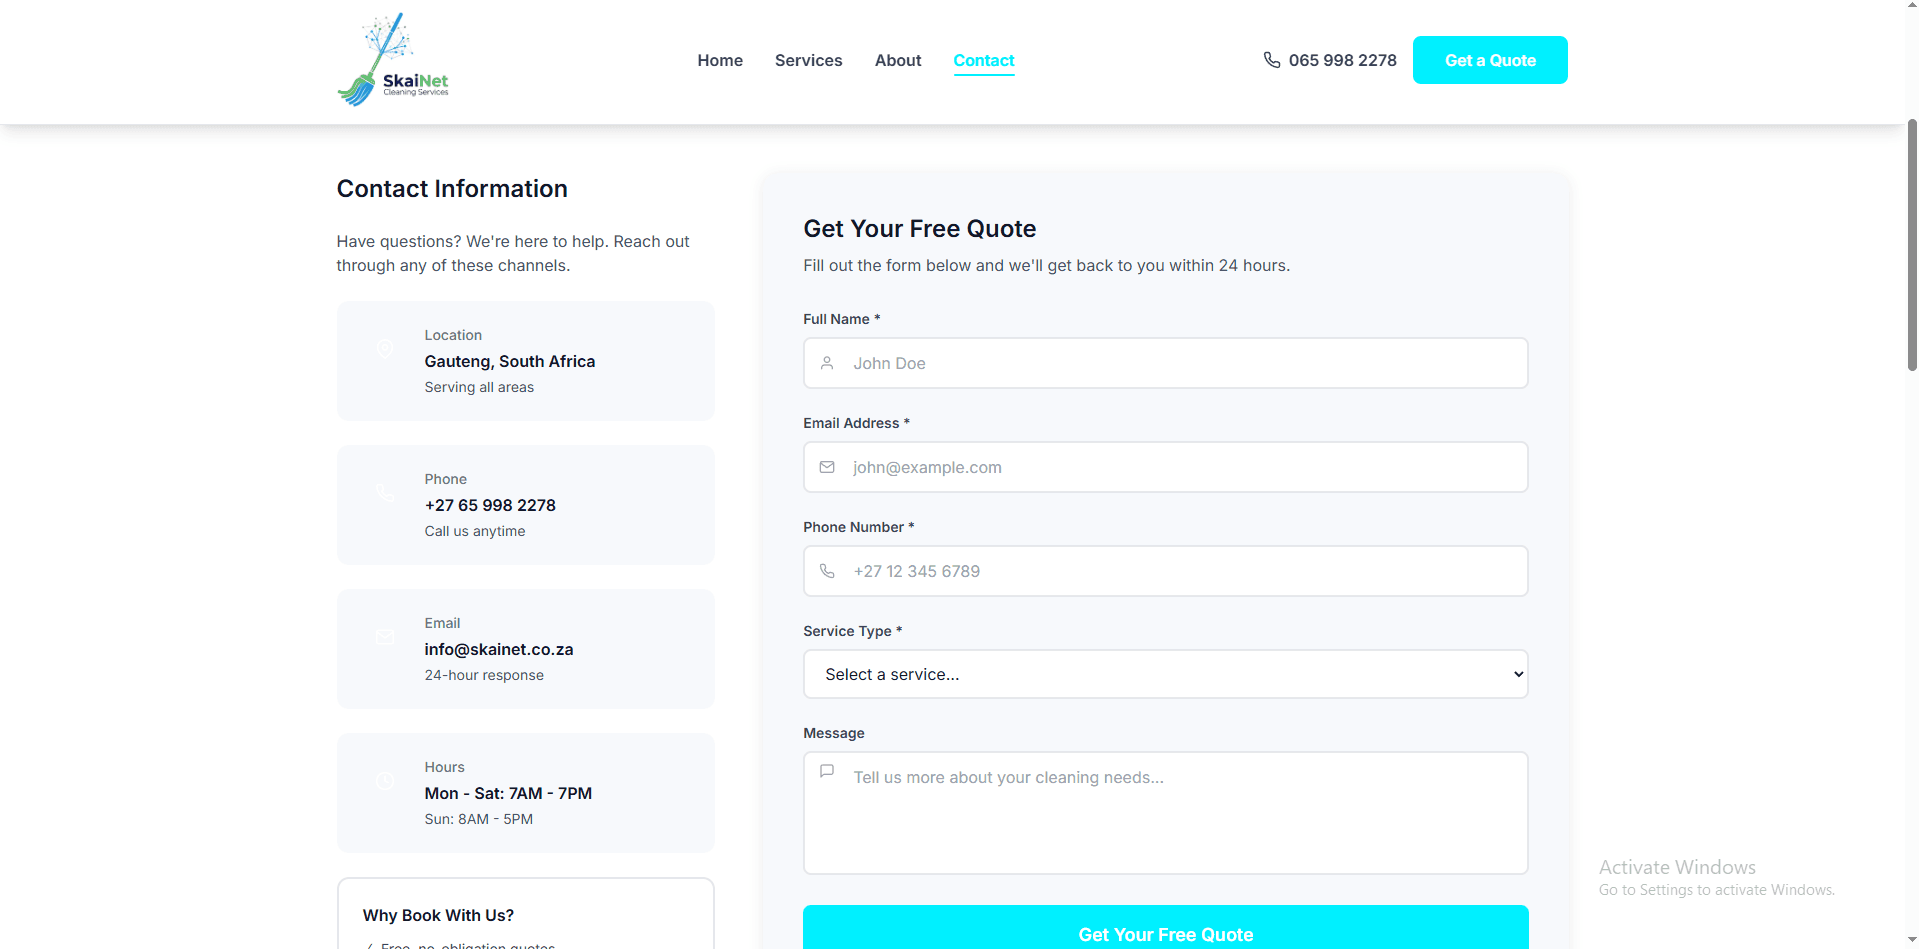Click the envelope icon in Email Address field
Viewport: 1919px width, 949px height.
[827, 467]
